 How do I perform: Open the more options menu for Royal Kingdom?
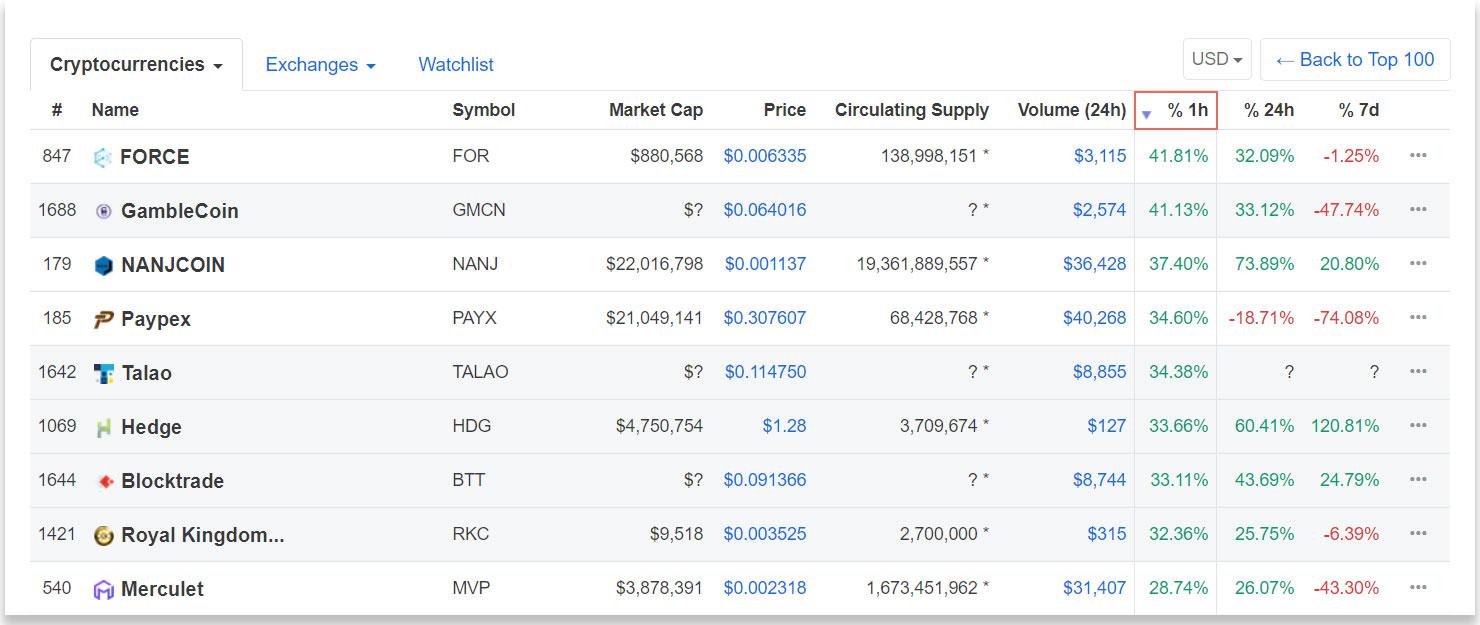[x=1418, y=534]
